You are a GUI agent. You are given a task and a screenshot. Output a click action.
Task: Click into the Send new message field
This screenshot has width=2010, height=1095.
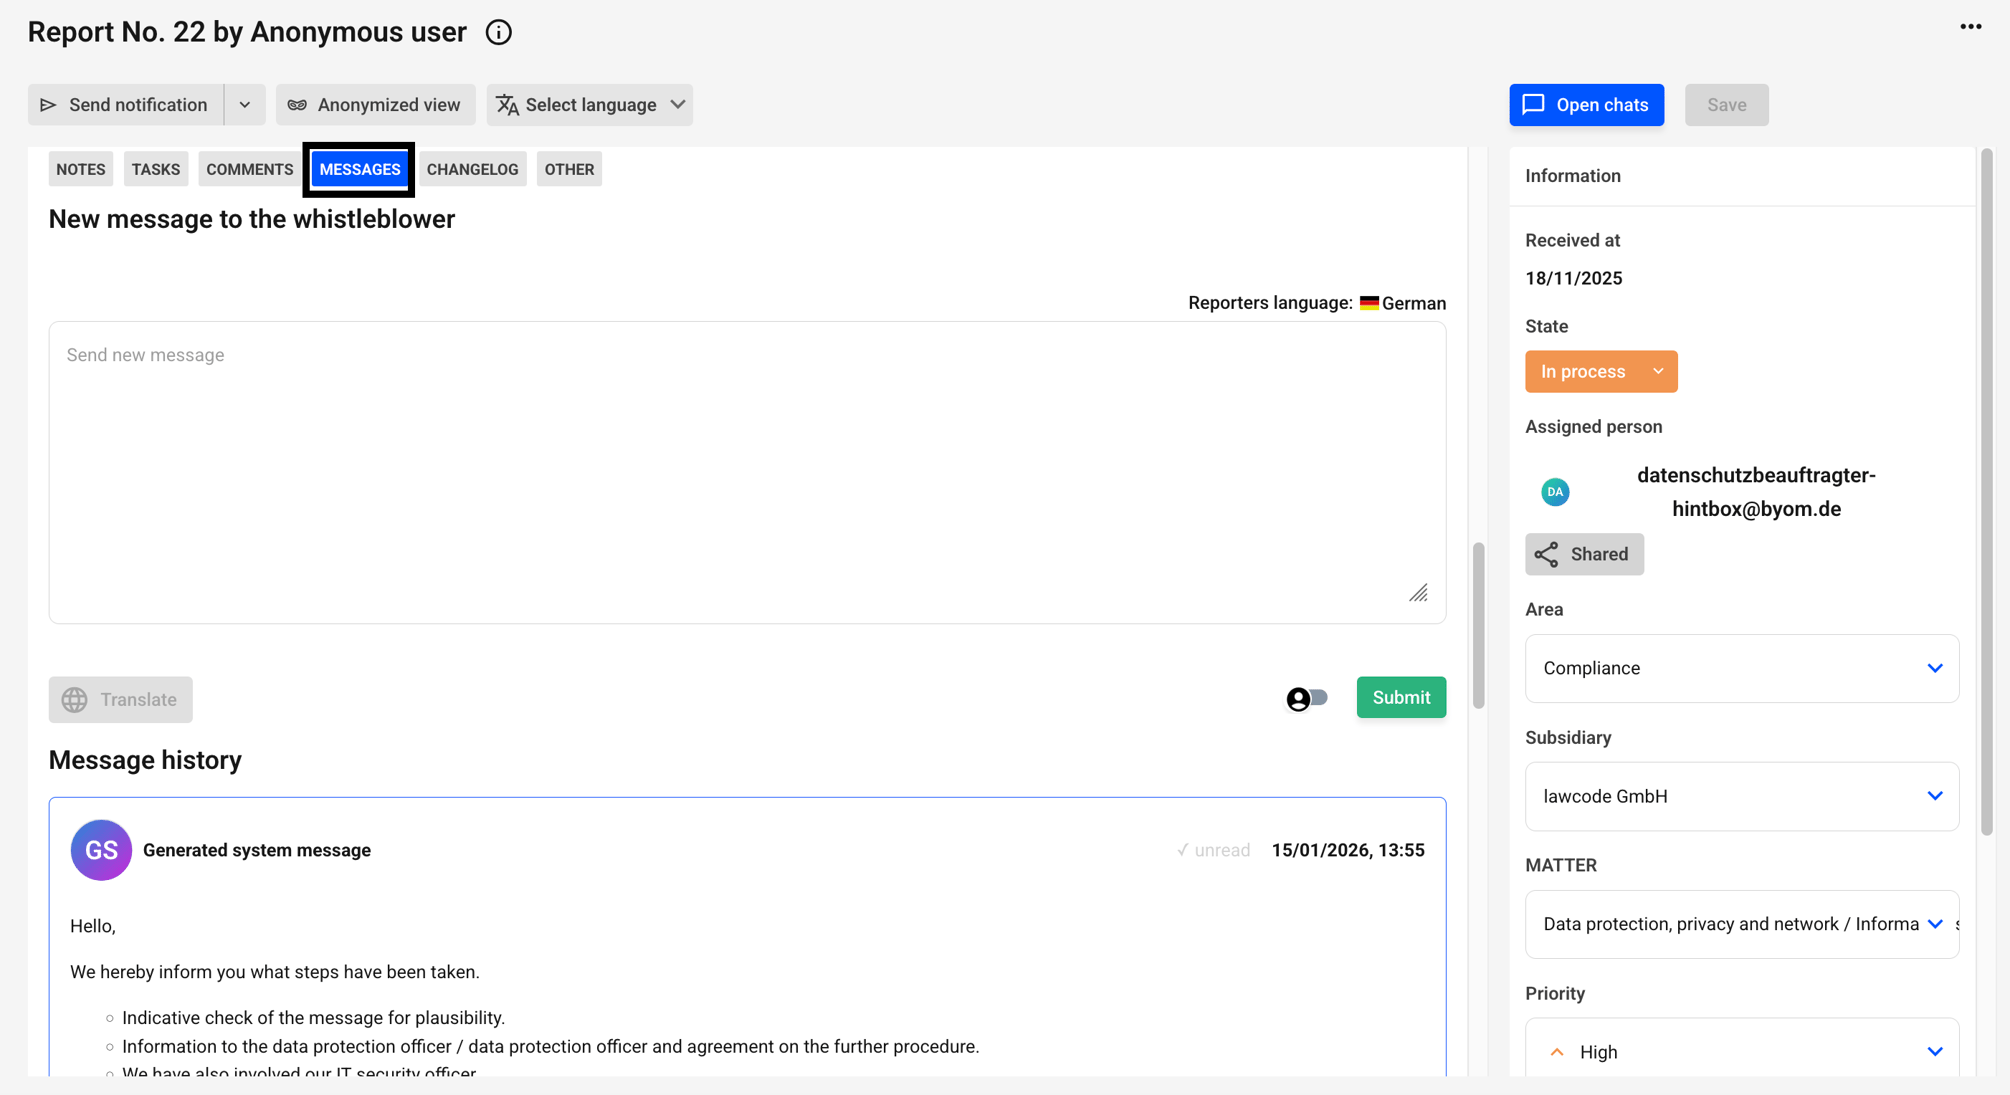click(747, 472)
